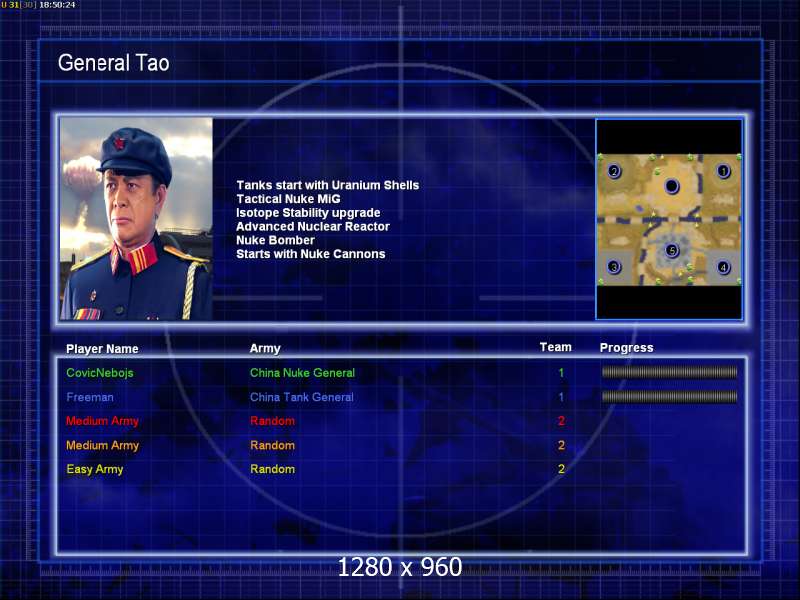Click 'Tactical Nuke MiG' line
800x600 pixels.
[288, 199]
